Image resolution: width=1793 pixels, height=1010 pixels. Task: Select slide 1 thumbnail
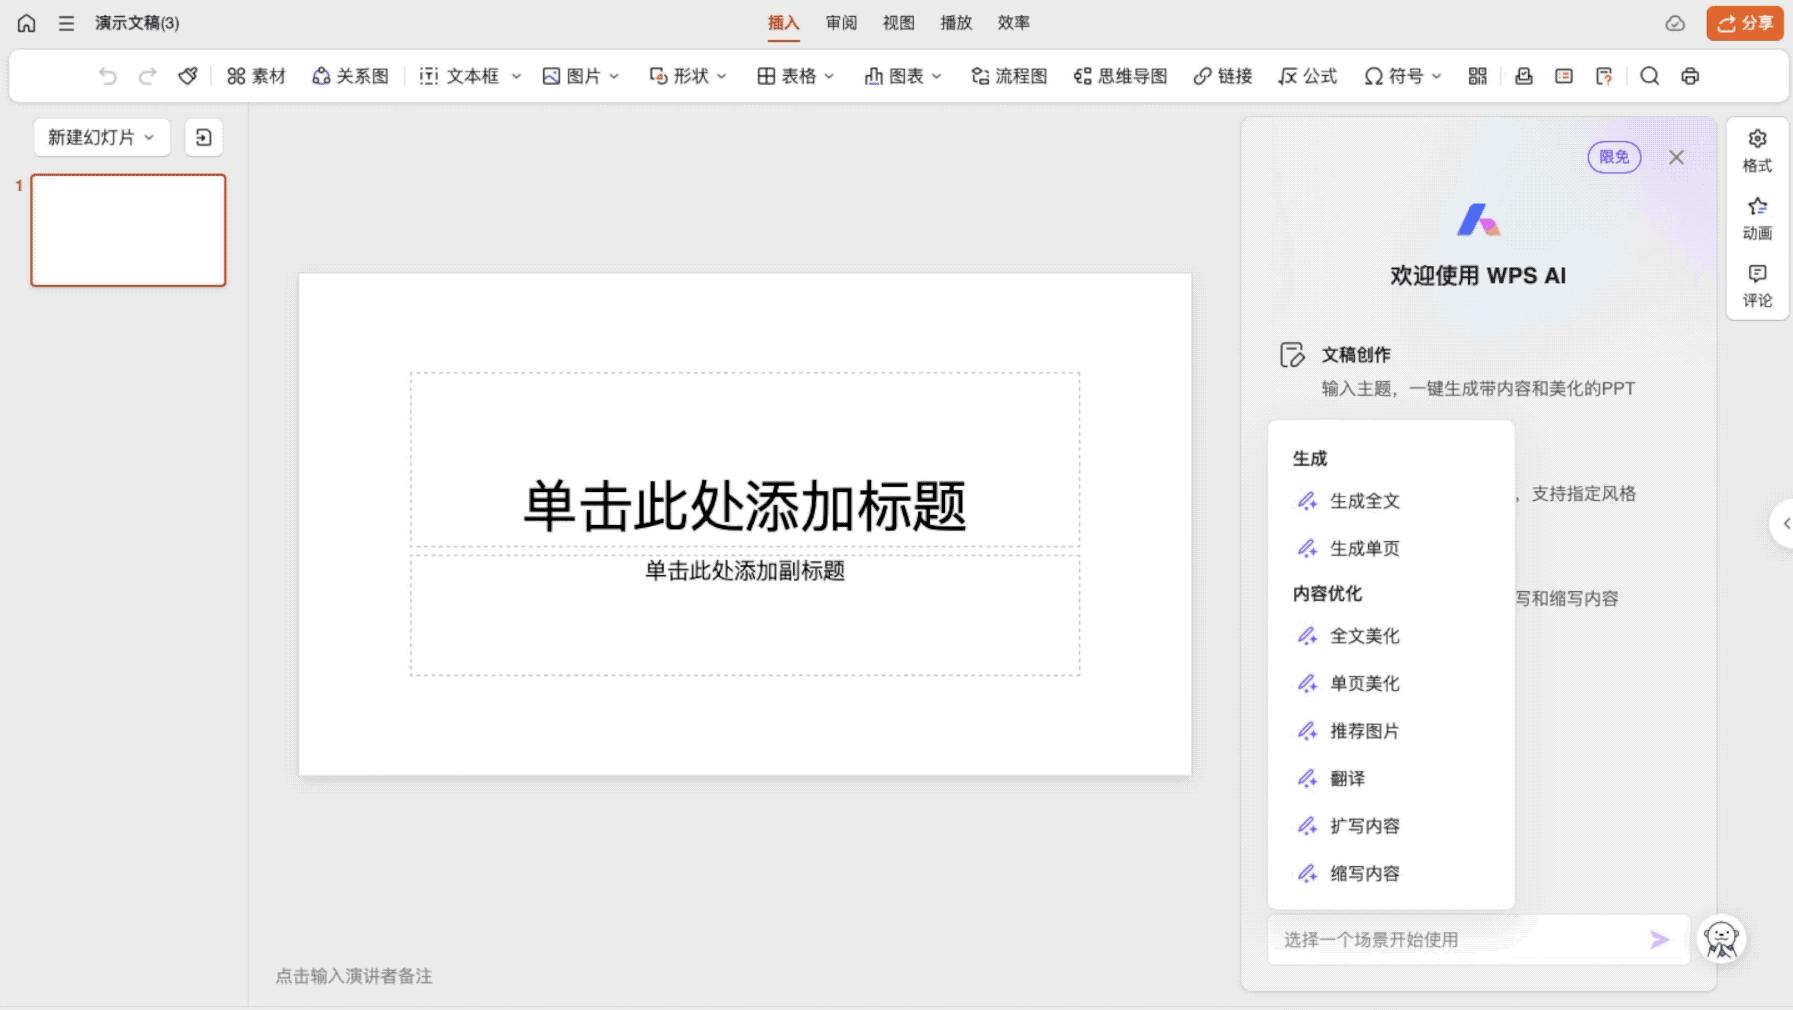pyautogui.click(x=128, y=230)
